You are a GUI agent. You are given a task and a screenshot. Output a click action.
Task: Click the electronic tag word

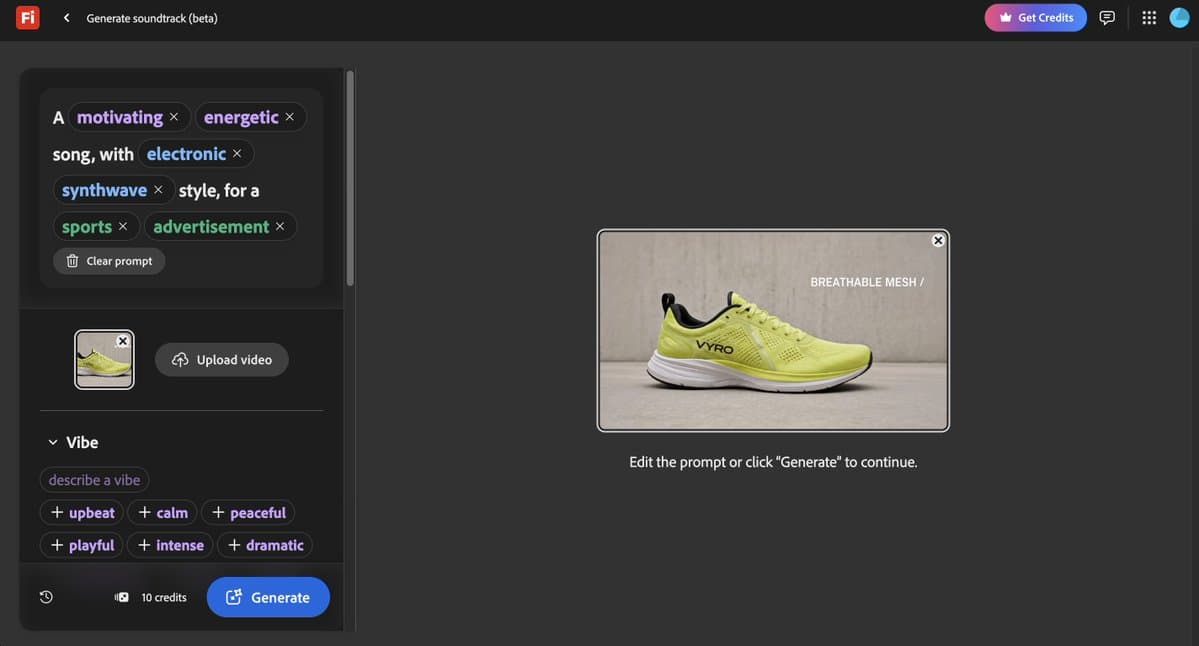(186, 154)
